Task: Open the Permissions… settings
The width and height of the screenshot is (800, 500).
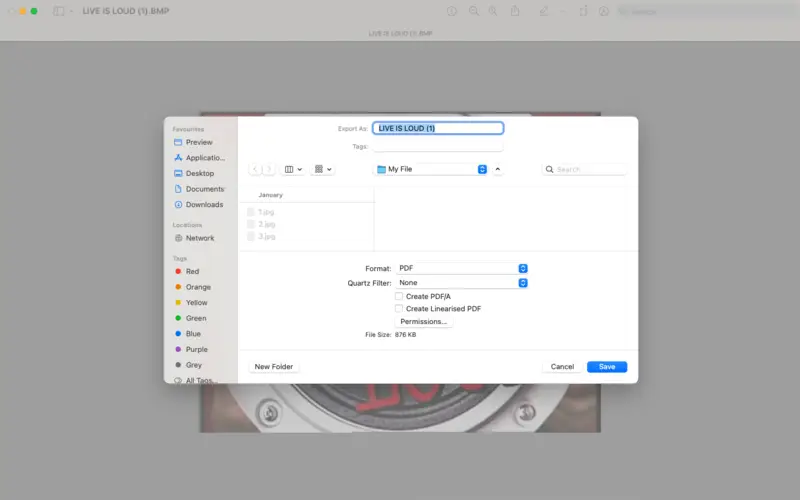Action: [423, 321]
